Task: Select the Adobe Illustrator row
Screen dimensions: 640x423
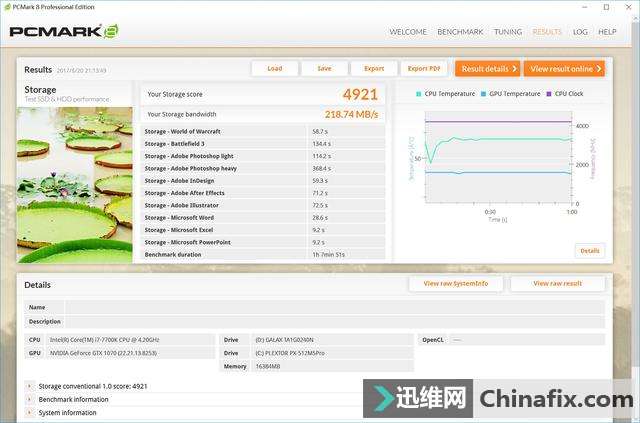Action: (263, 205)
